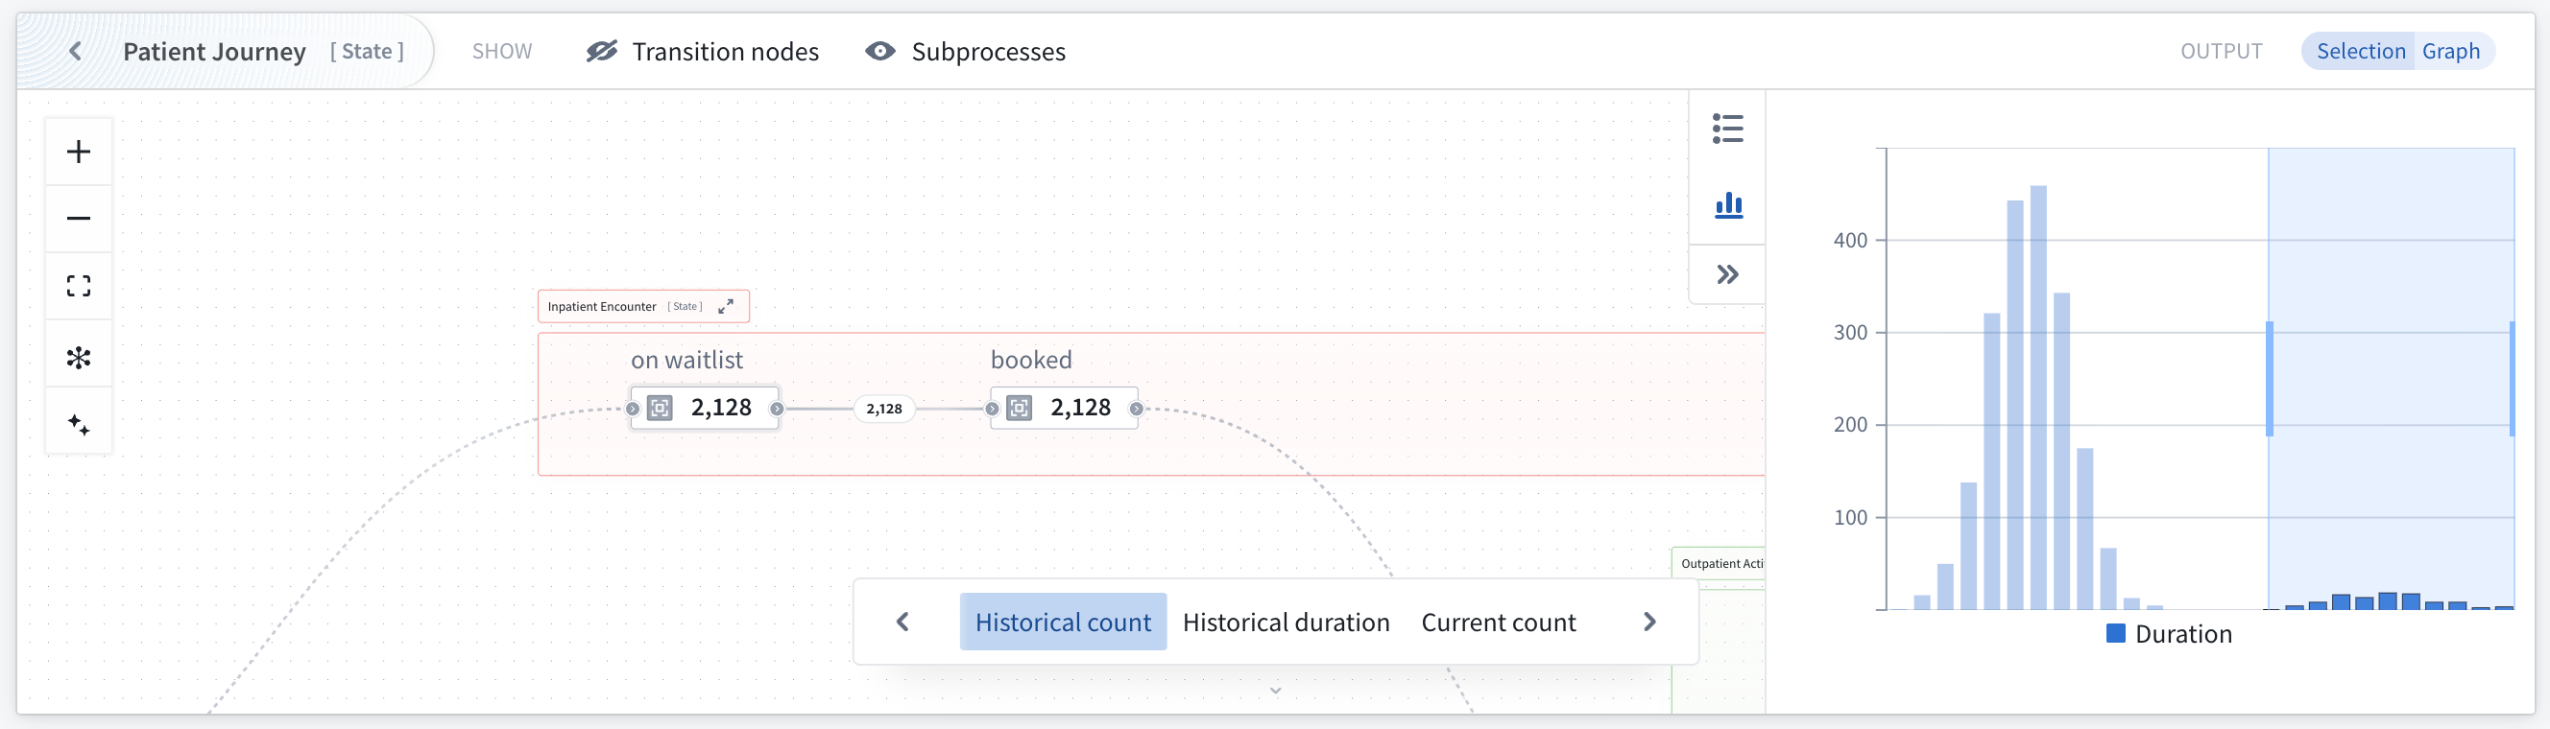Screen dimensions: 2550x729
Task: Go back using the left arrow near Patient Journey
Action: click(75, 50)
